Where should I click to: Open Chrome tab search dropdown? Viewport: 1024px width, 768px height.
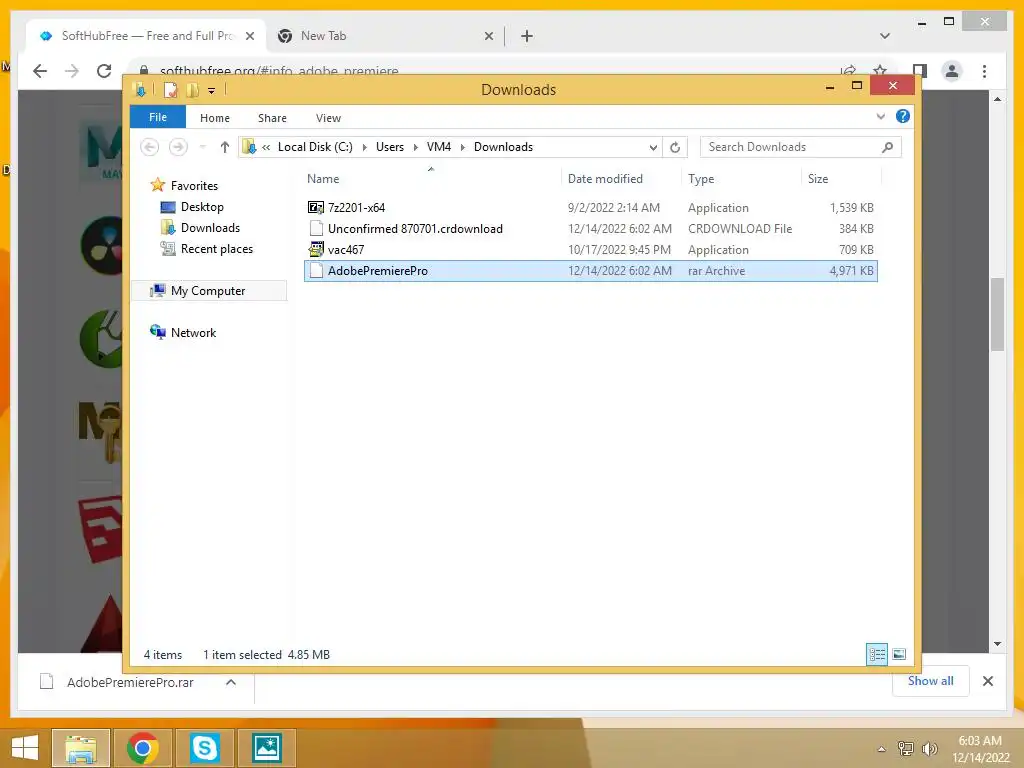pos(885,36)
